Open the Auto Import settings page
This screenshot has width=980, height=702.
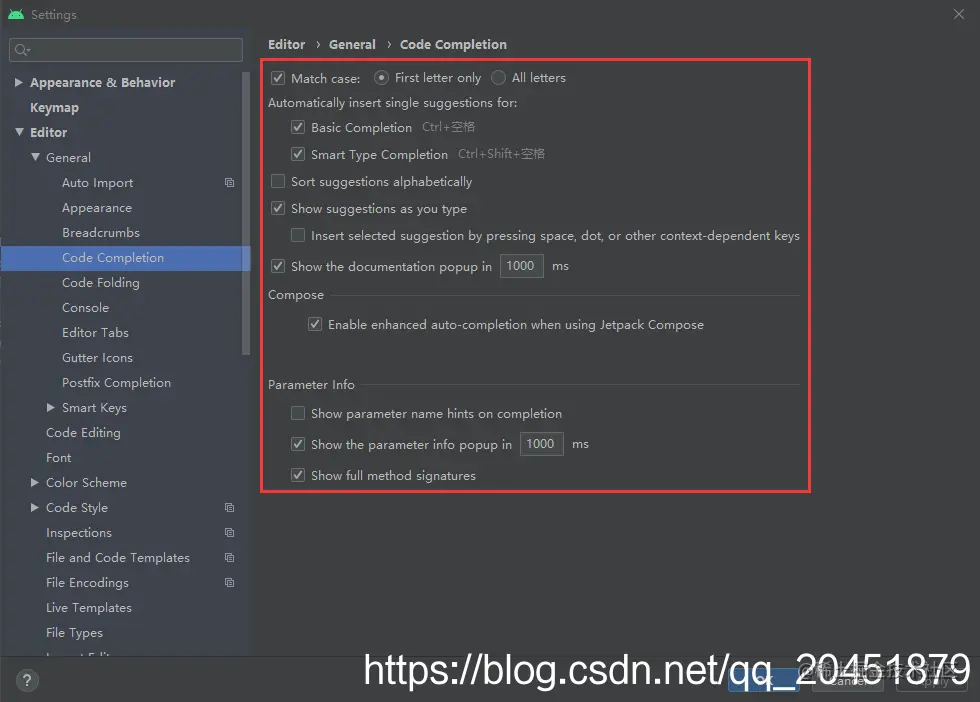click(98, 183)
